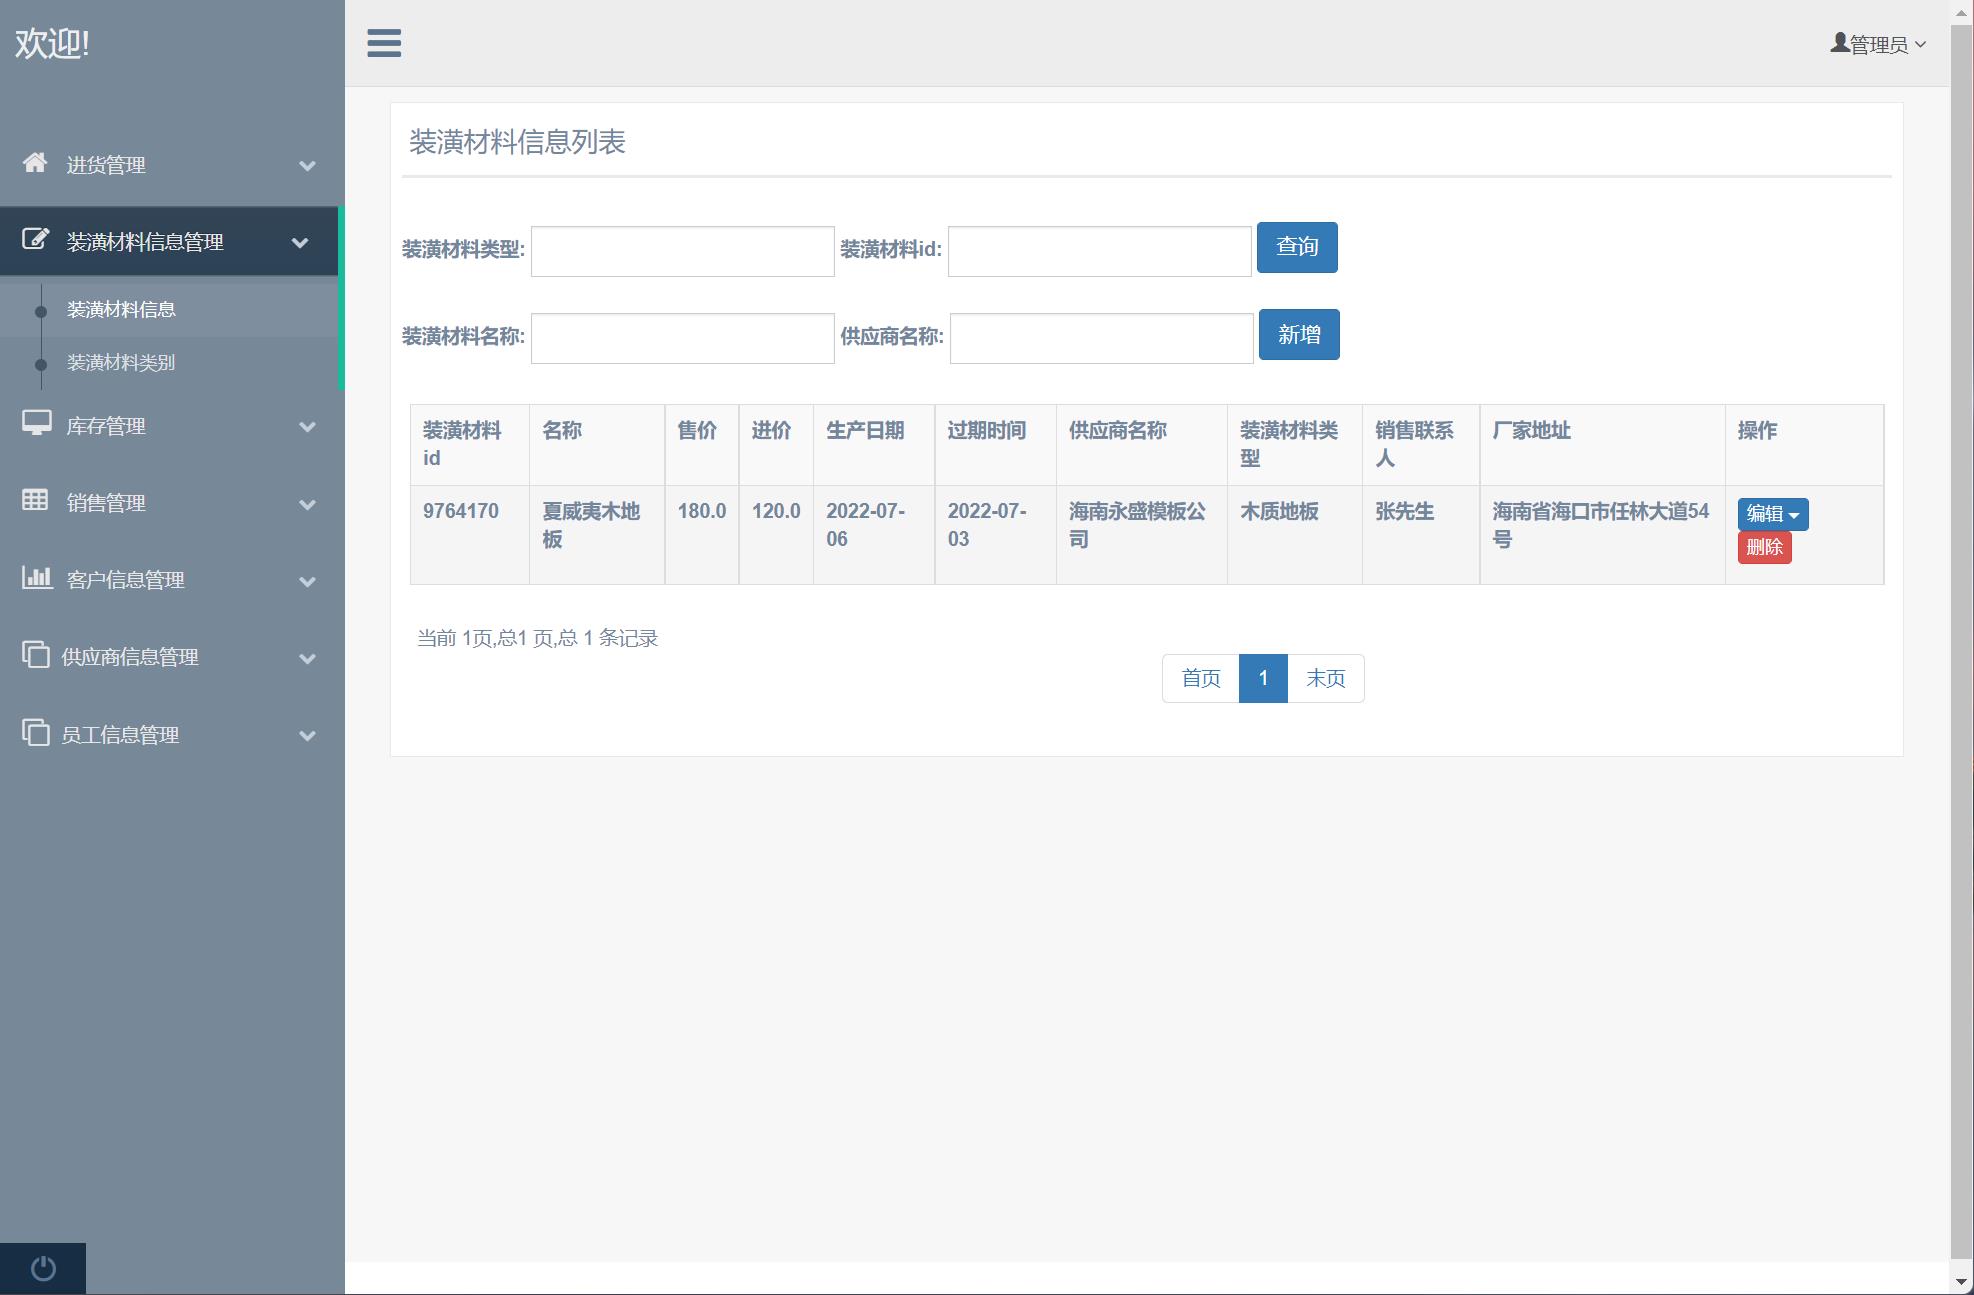Open the 装潢材料类别 submenu item
Viewport: 1974px width, 1295px height.
coord(121,363)
